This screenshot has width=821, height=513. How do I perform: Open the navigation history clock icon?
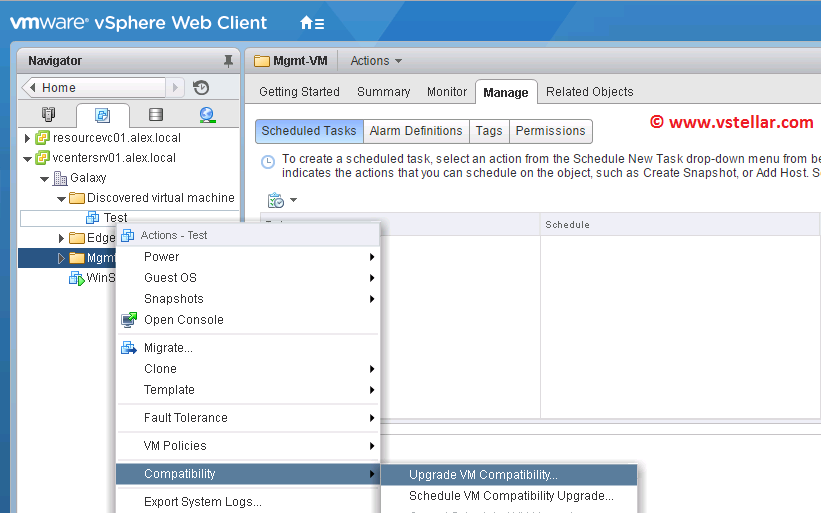pos(201,88)
